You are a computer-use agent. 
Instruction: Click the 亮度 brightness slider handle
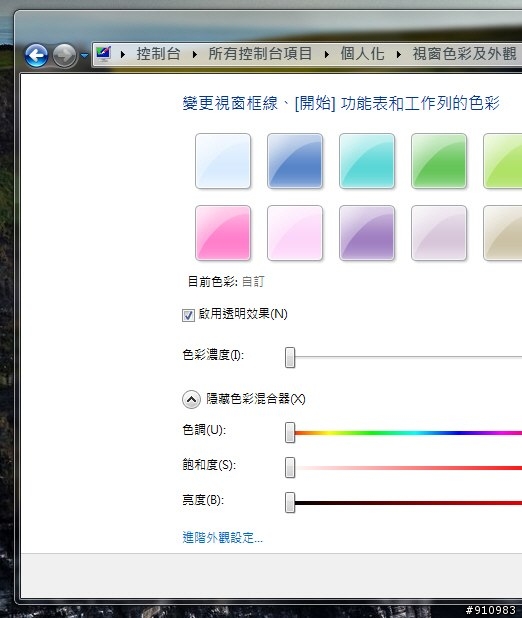click(290, 503)
